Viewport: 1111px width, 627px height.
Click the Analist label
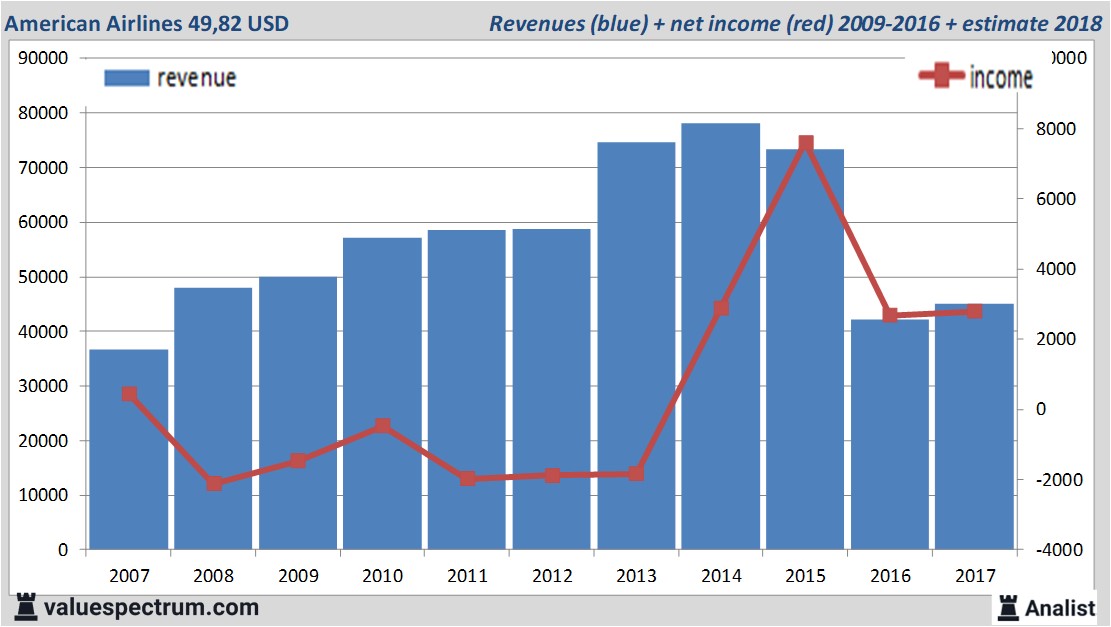click(1062, 607)
